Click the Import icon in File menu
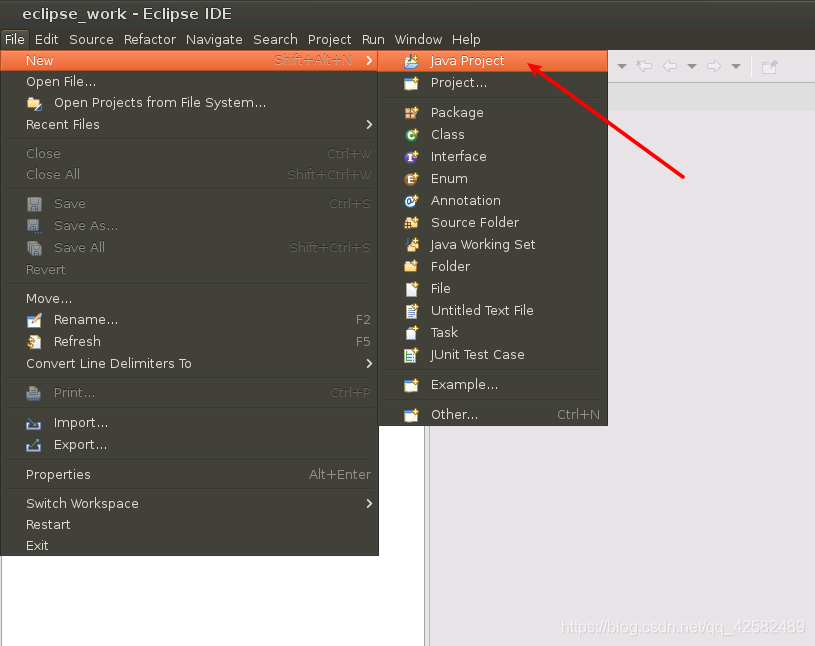 pos(34,424)
